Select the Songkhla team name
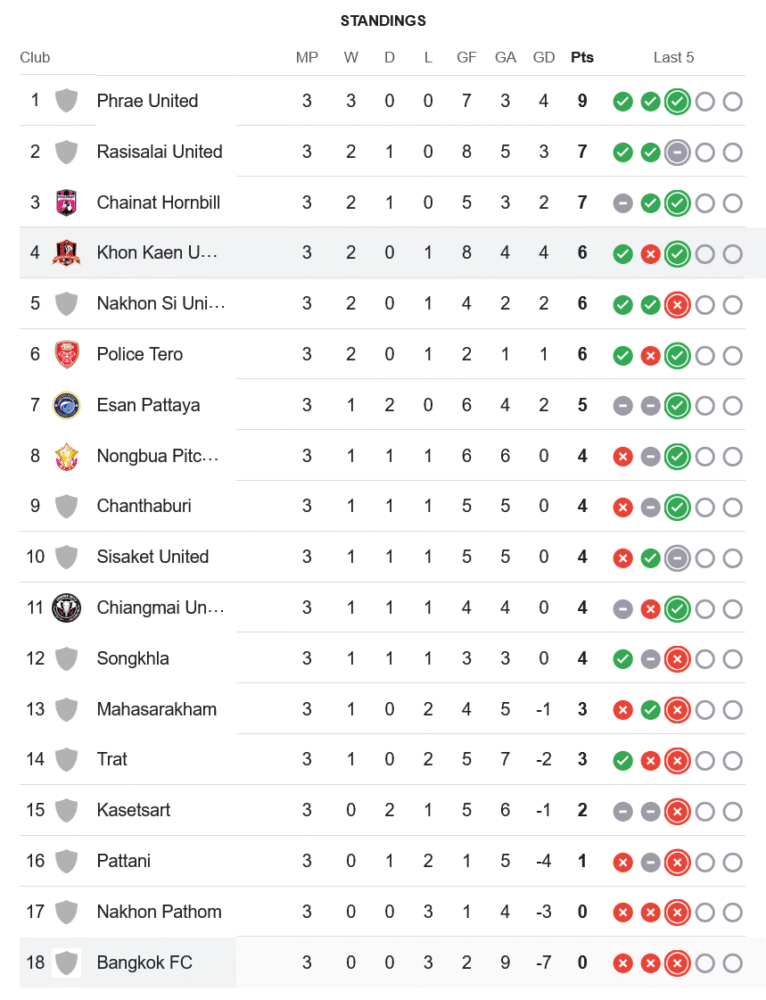 tap(133, 658)
